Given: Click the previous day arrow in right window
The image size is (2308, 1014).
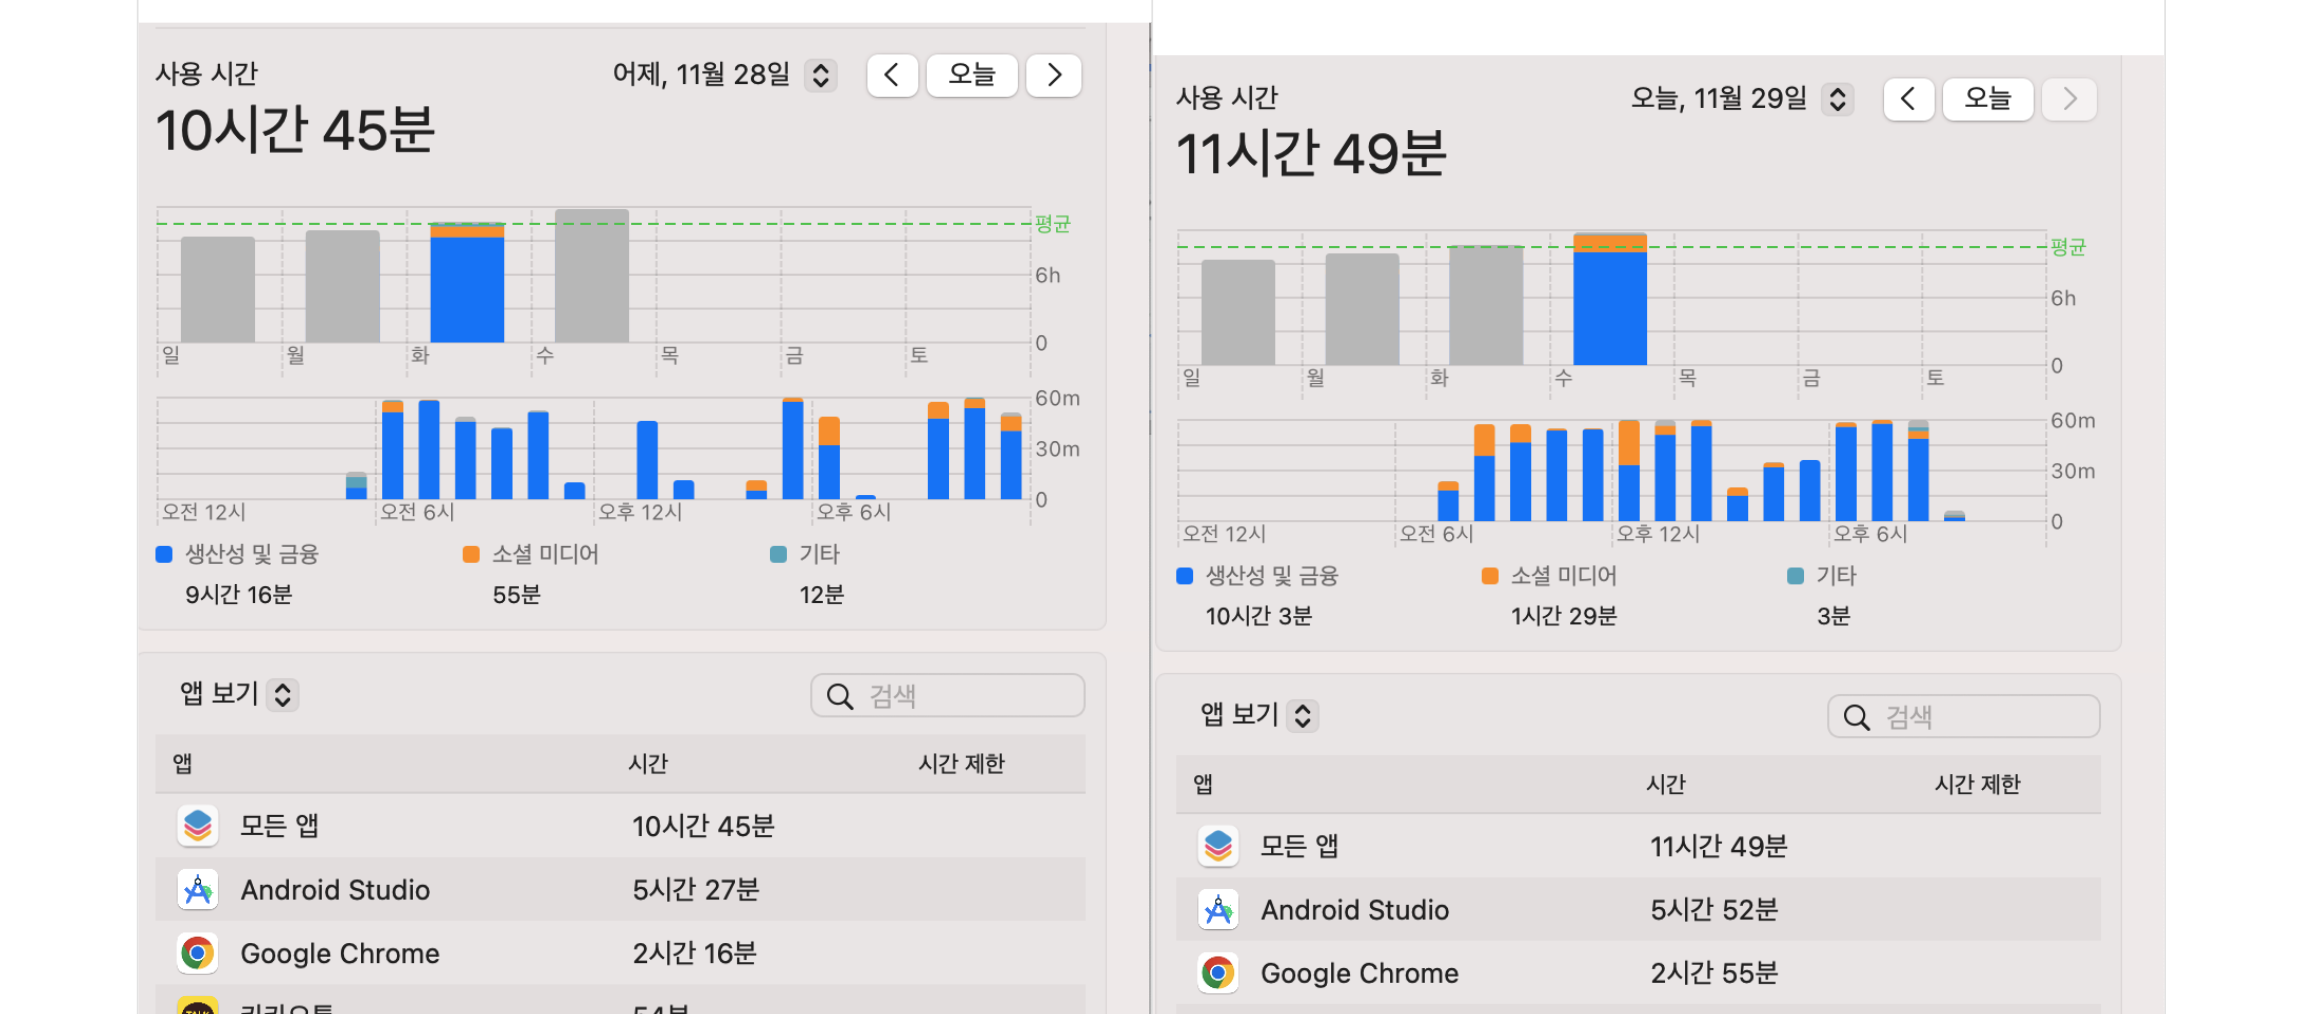Looking at the screenshot, I should [1908, 99].
